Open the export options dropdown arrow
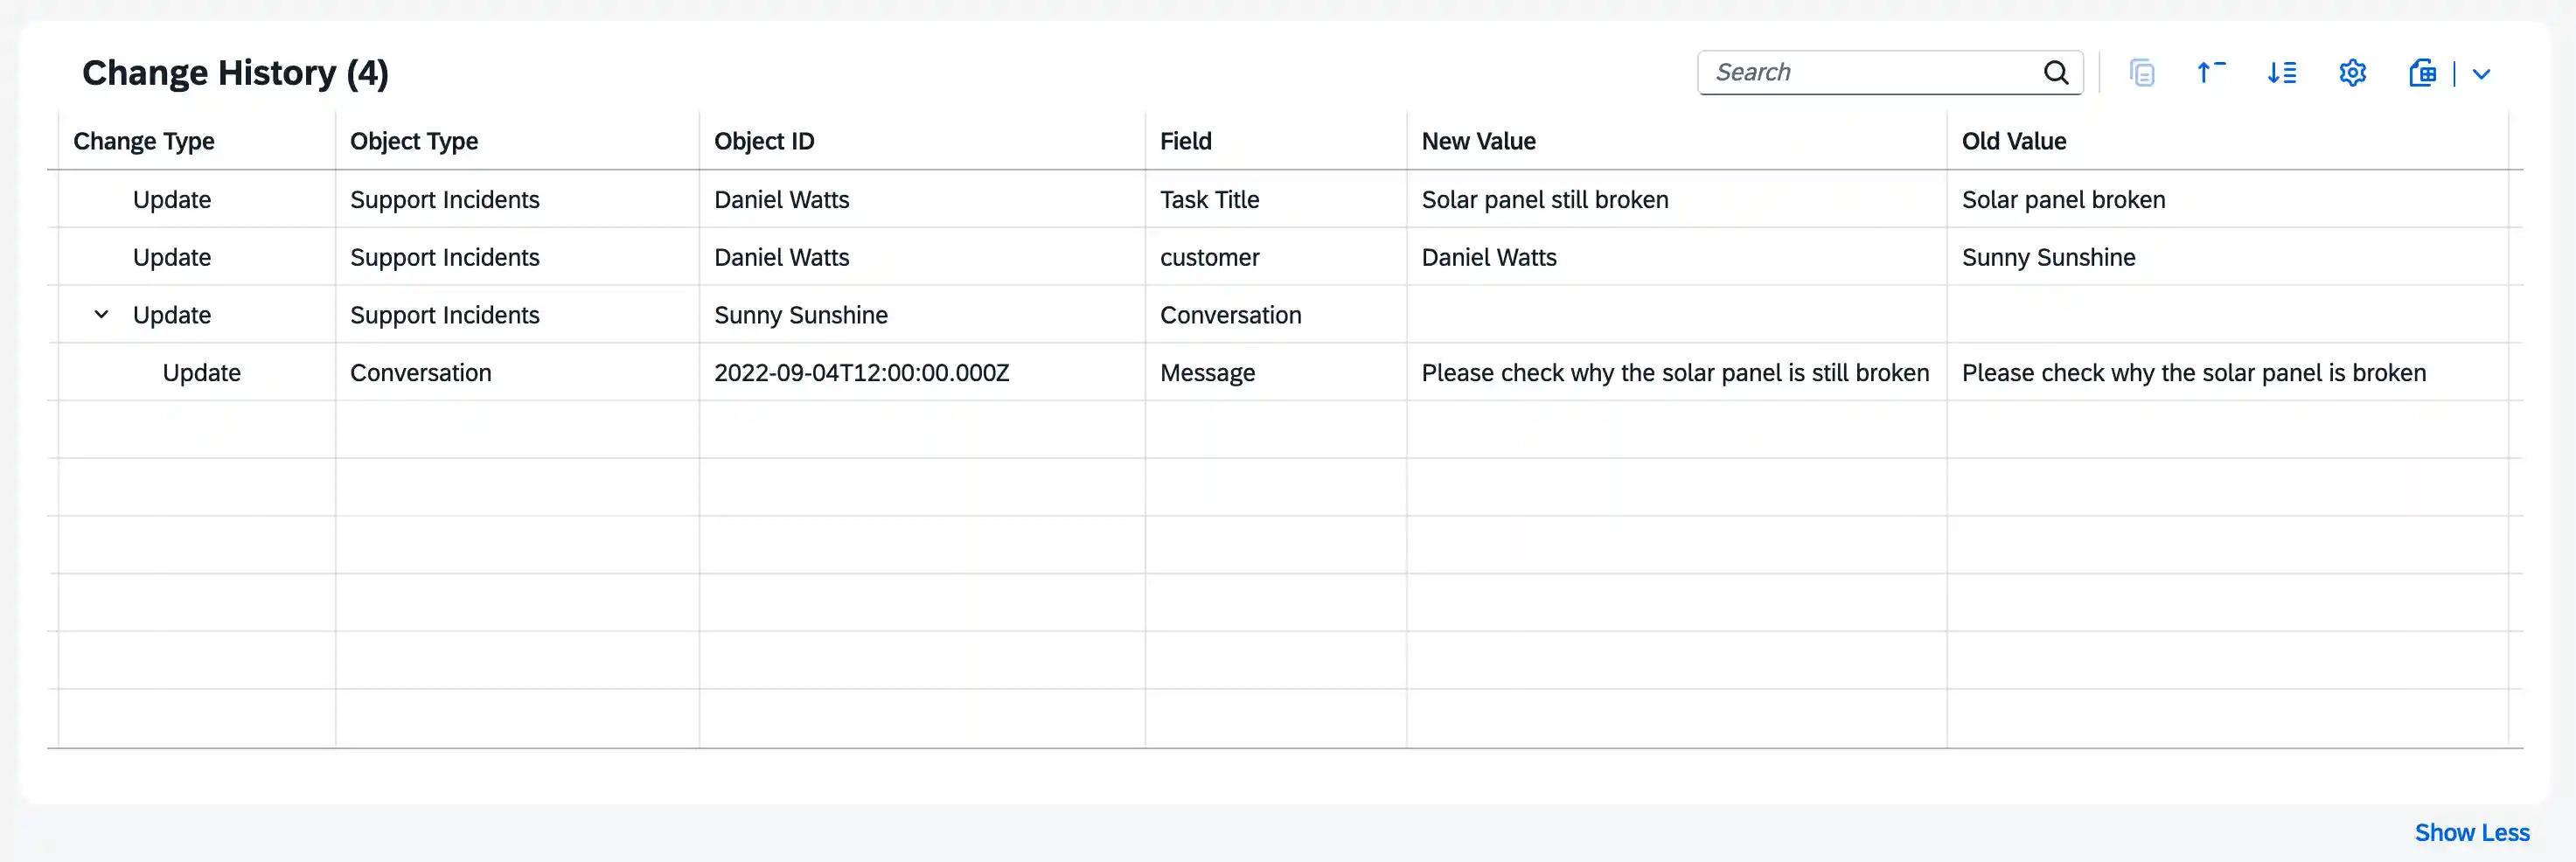The width and height of the screenshot is (2576, 862). 2481,73
